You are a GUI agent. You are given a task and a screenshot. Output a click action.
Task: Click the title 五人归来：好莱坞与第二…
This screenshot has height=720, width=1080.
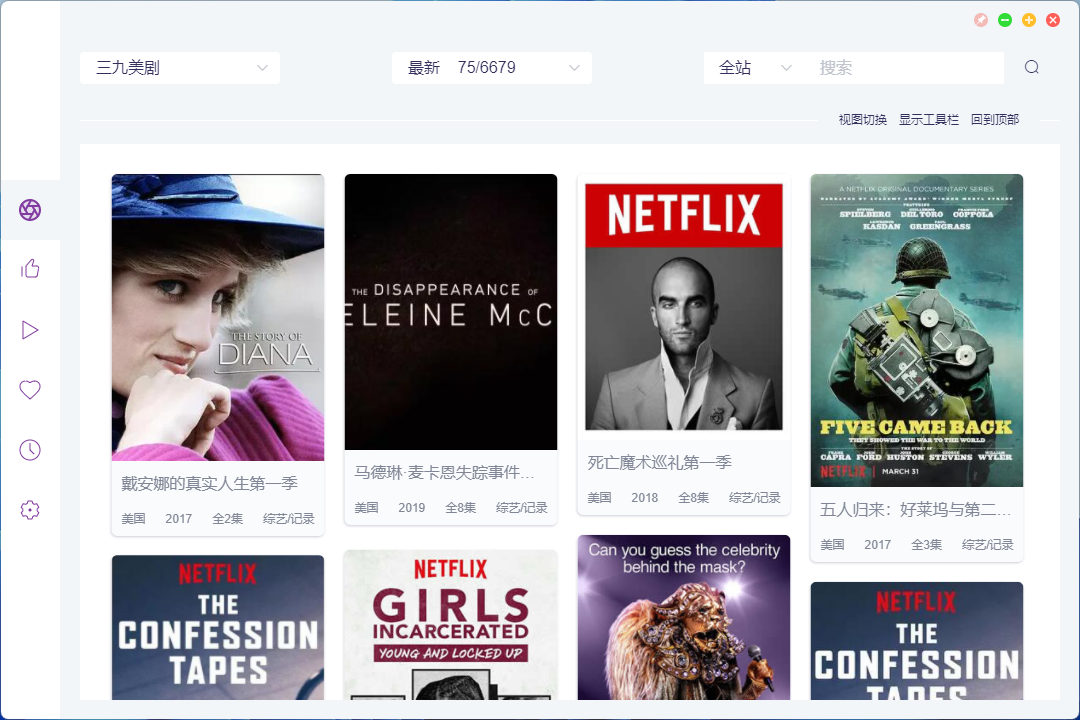pos(915,510)
